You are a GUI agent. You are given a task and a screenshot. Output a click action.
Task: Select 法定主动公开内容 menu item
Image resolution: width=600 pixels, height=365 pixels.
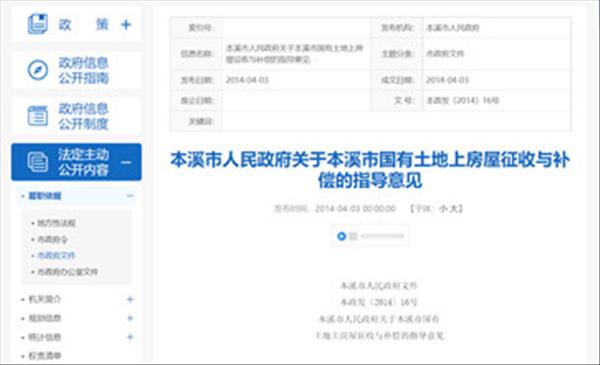pyautogui.click(x=77, y=162)
